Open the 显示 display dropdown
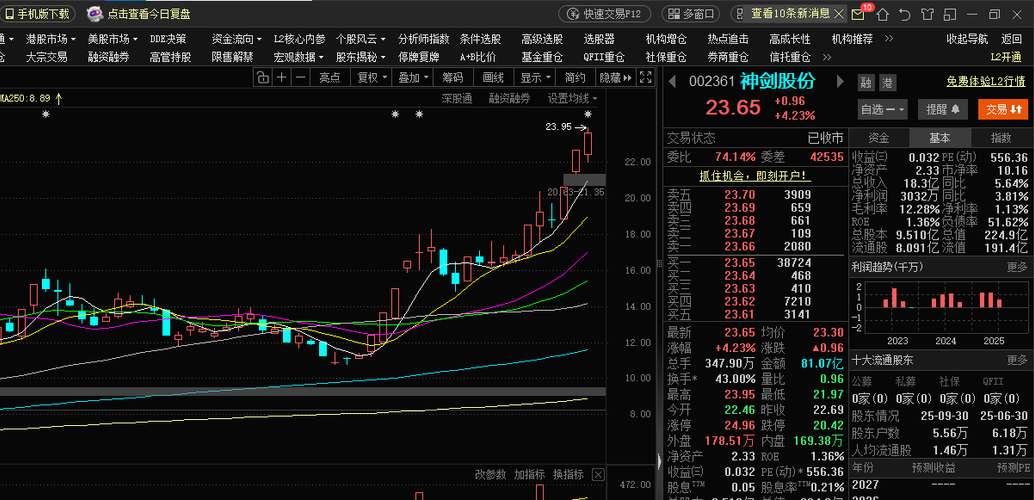 [x=535, y=78]
